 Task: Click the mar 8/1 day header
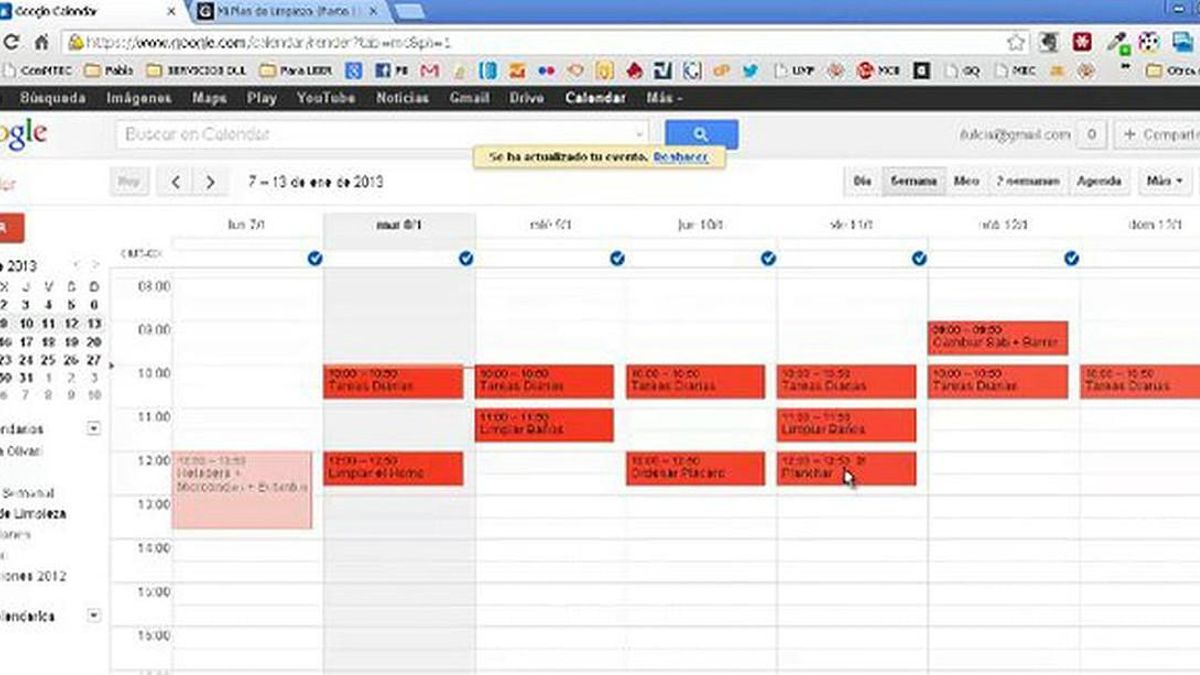click(399, 225)
